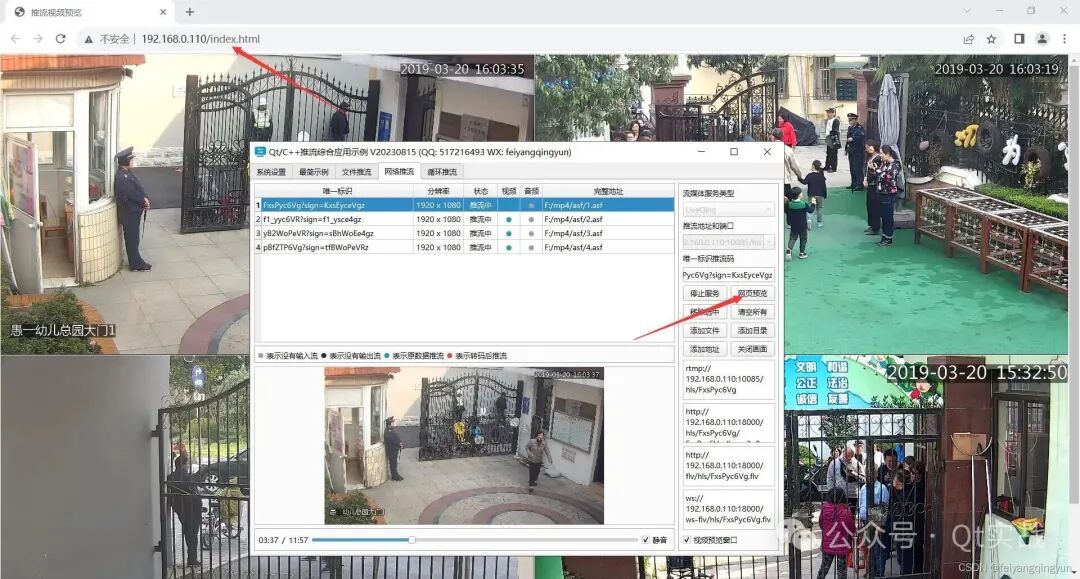Click the forward navigation arrow in the browser
Image resolution: width=1080 pixels, height=579 pixels.
tap(38, 38)
